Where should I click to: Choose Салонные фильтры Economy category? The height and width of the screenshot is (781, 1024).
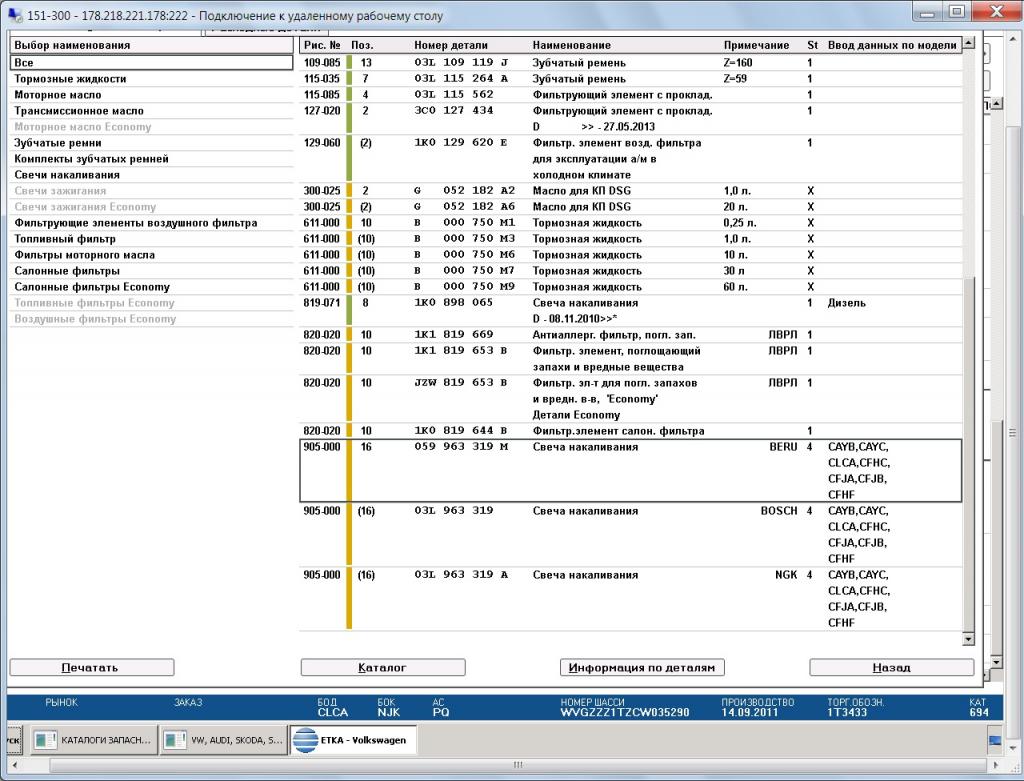coord(152,287)
